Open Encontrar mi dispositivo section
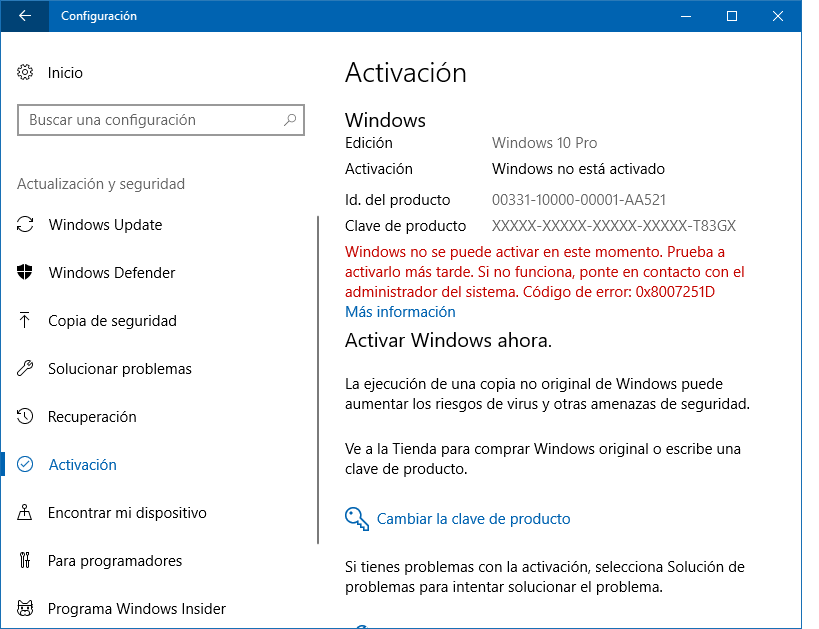 point(122,512)
